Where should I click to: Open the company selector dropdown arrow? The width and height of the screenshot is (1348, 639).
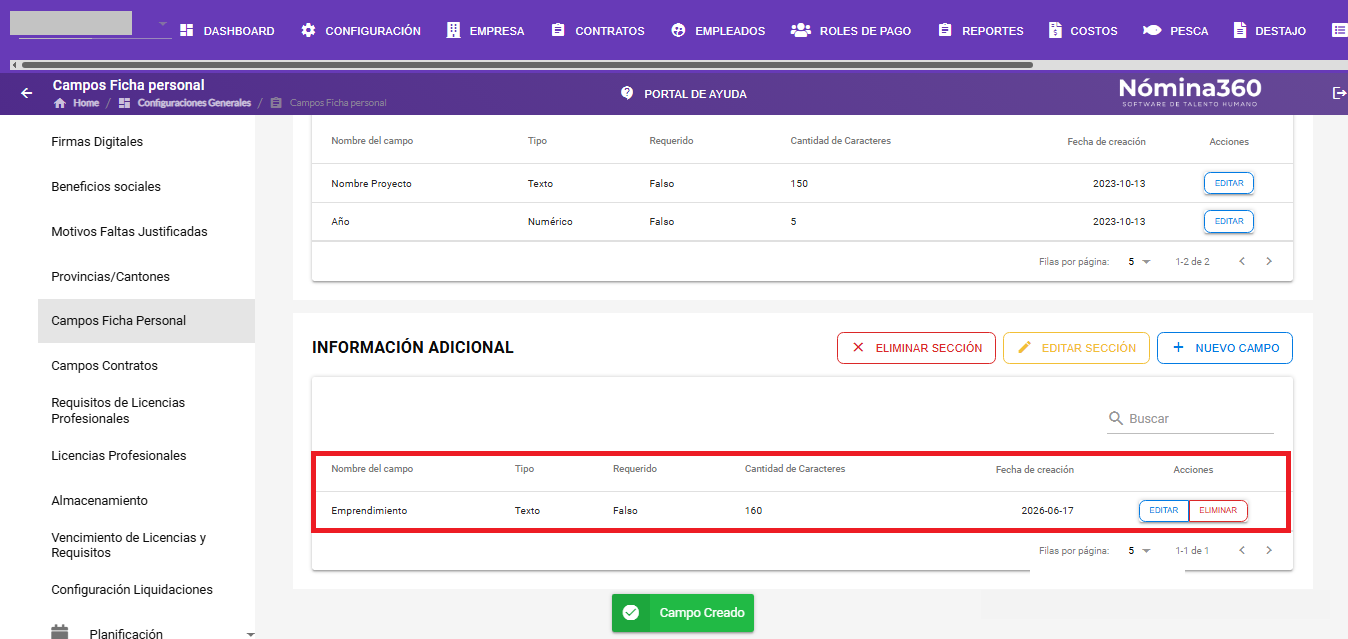tap(162, 24)
